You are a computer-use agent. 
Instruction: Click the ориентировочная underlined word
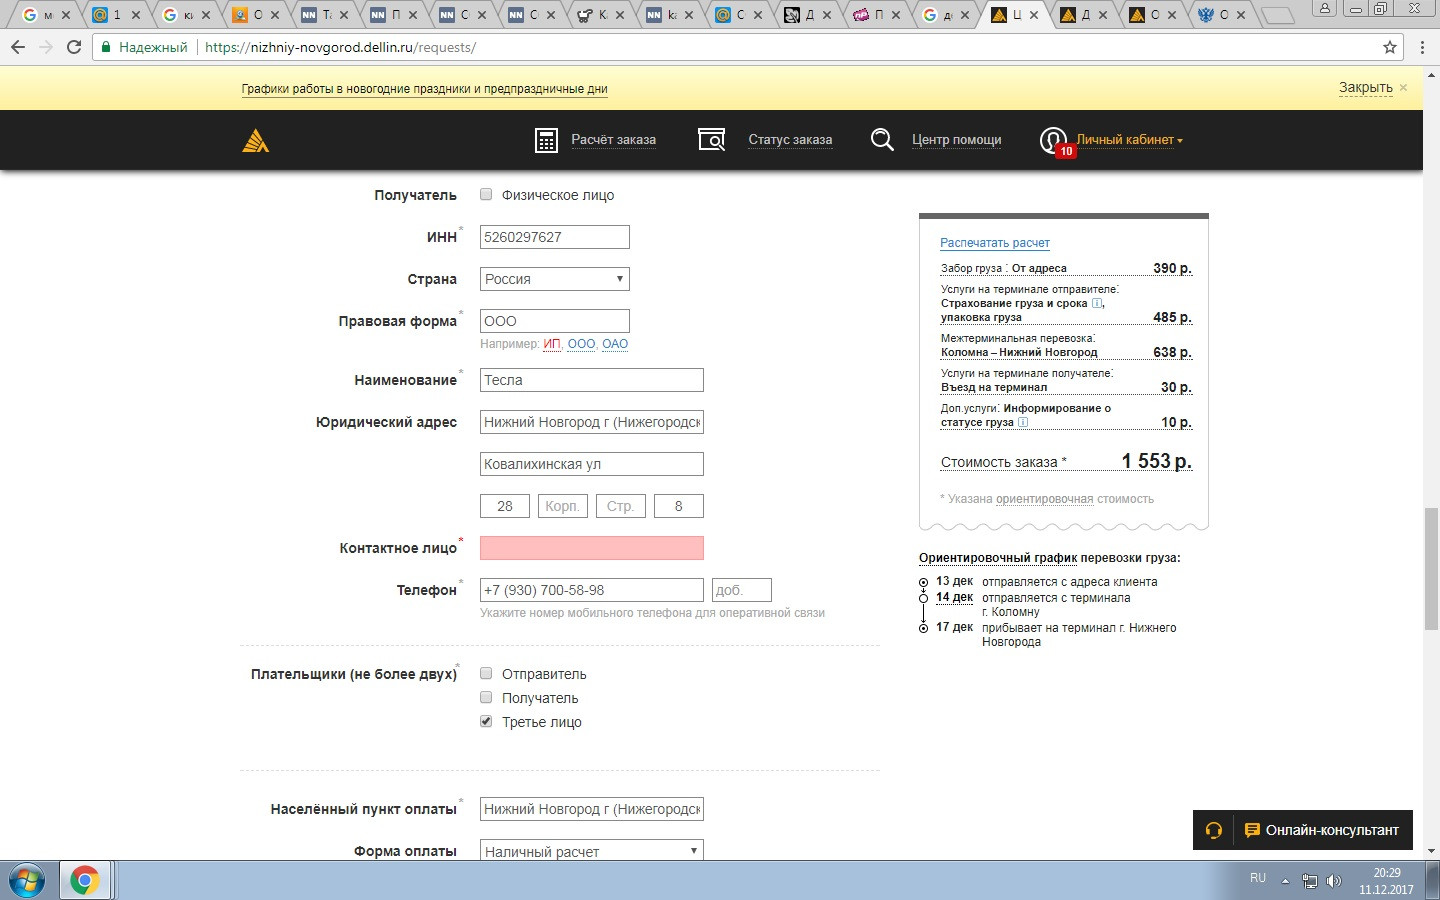pos(1044,499)
